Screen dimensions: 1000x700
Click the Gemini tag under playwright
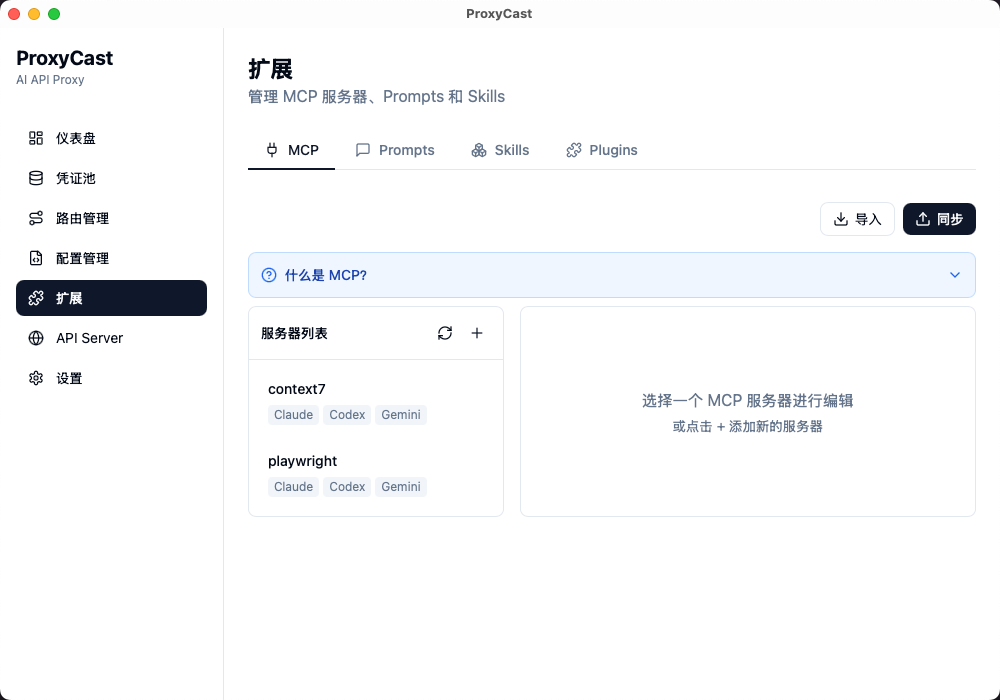[400, 487]
